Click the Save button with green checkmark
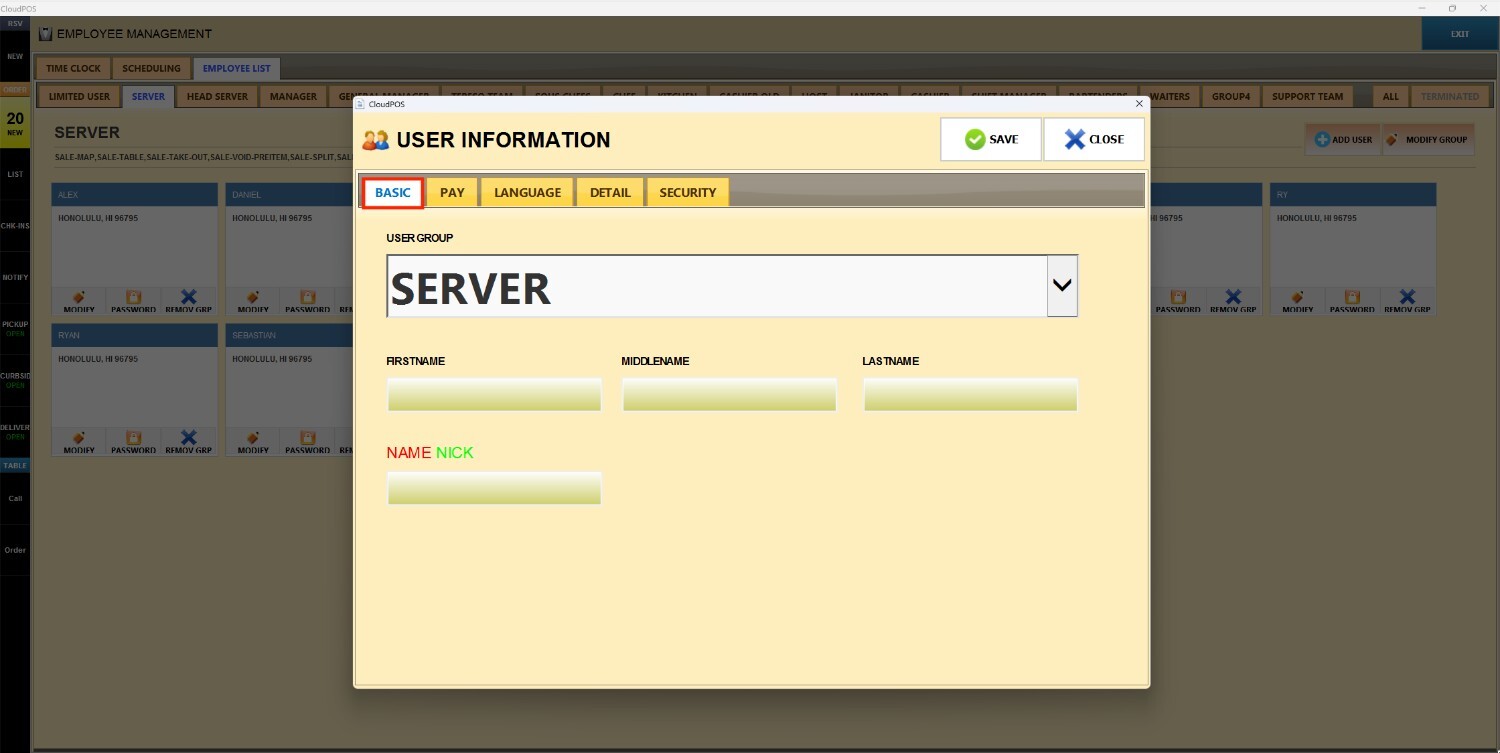1500x753 pixels. click(990, 139)
